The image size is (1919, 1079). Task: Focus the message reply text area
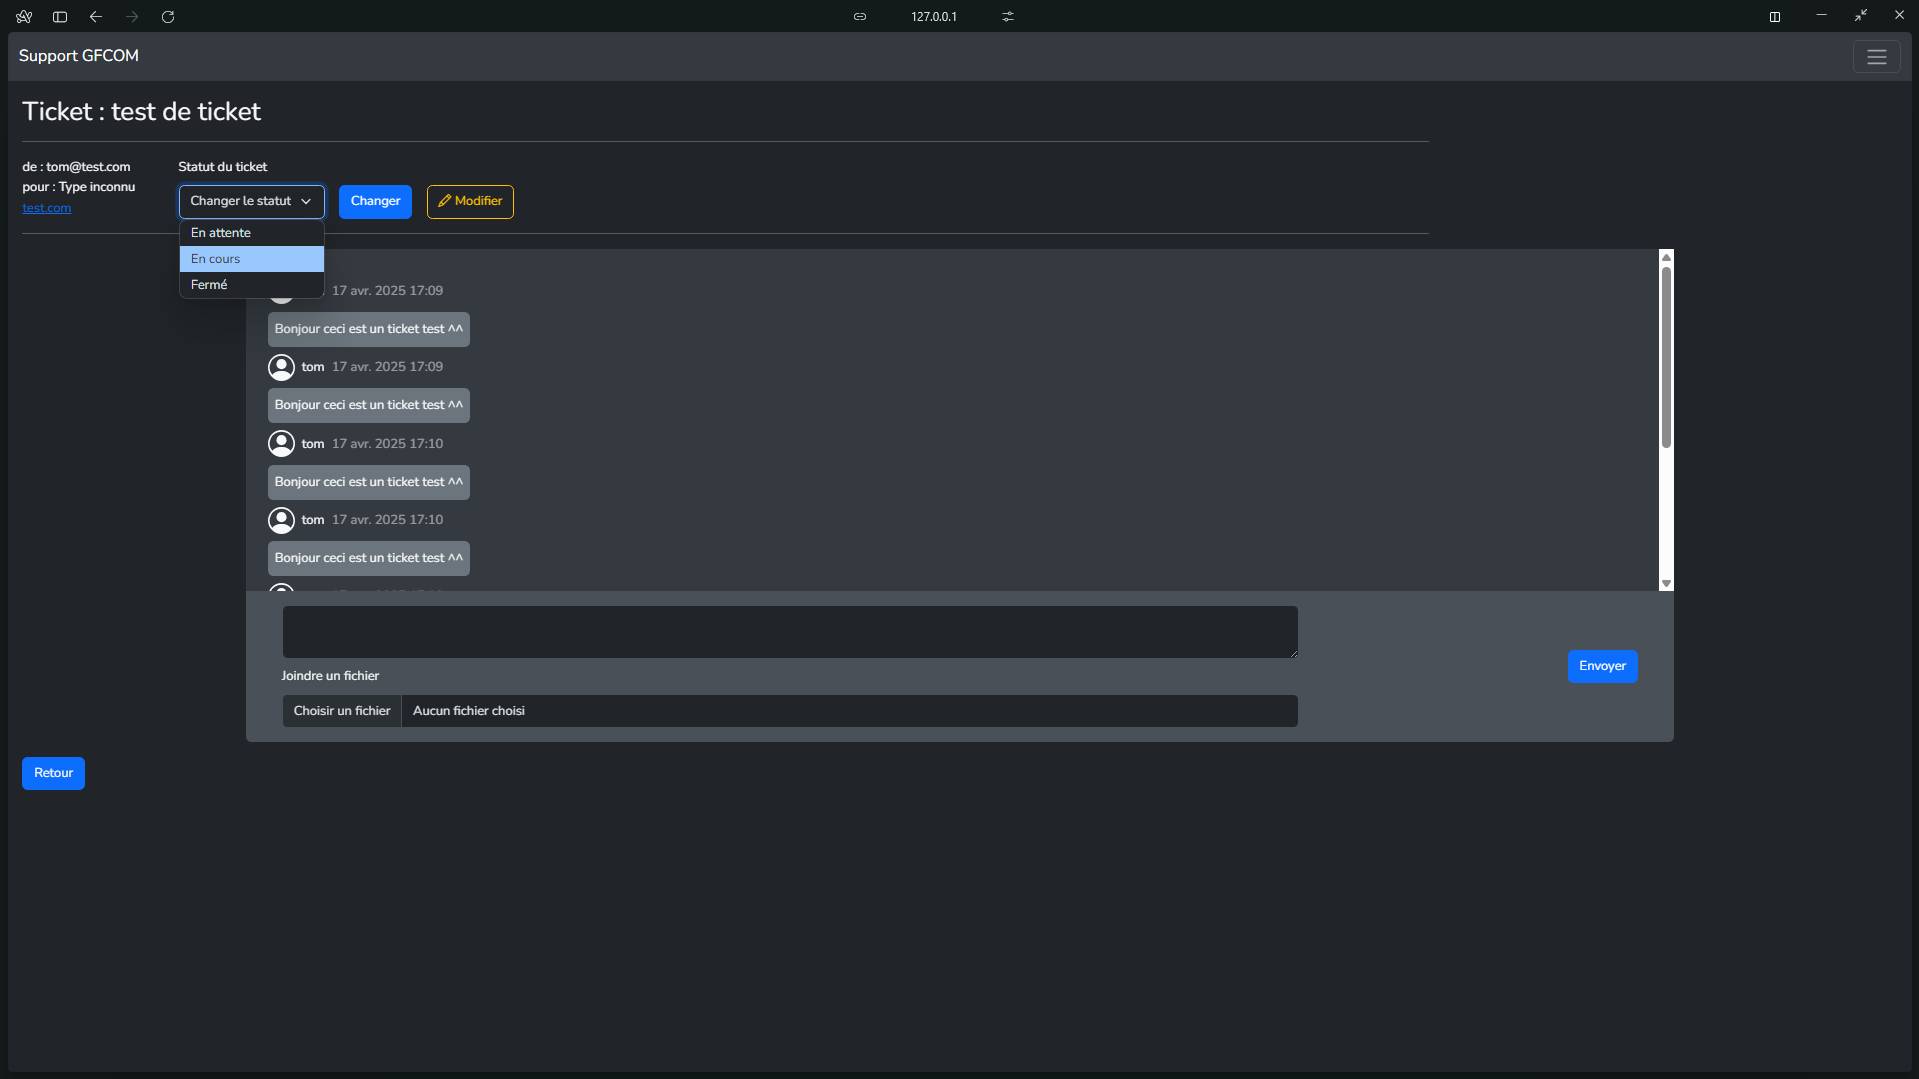pyautogui.click(x=790, y=632)
